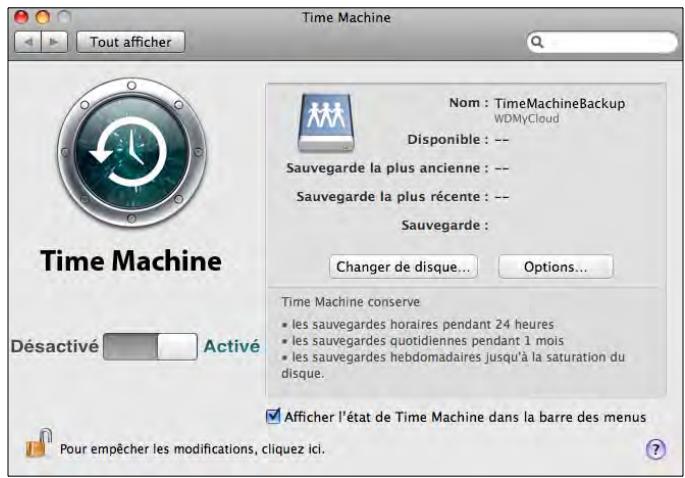Viewport: 685px width, 478px height.
Task: Open help with the question mark button
Action: pos(655,449)
